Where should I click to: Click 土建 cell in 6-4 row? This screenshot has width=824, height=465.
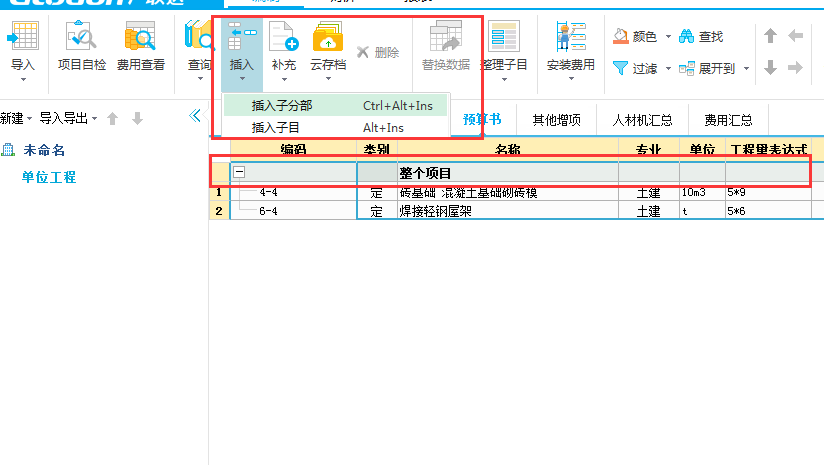[x=648, y=211]
